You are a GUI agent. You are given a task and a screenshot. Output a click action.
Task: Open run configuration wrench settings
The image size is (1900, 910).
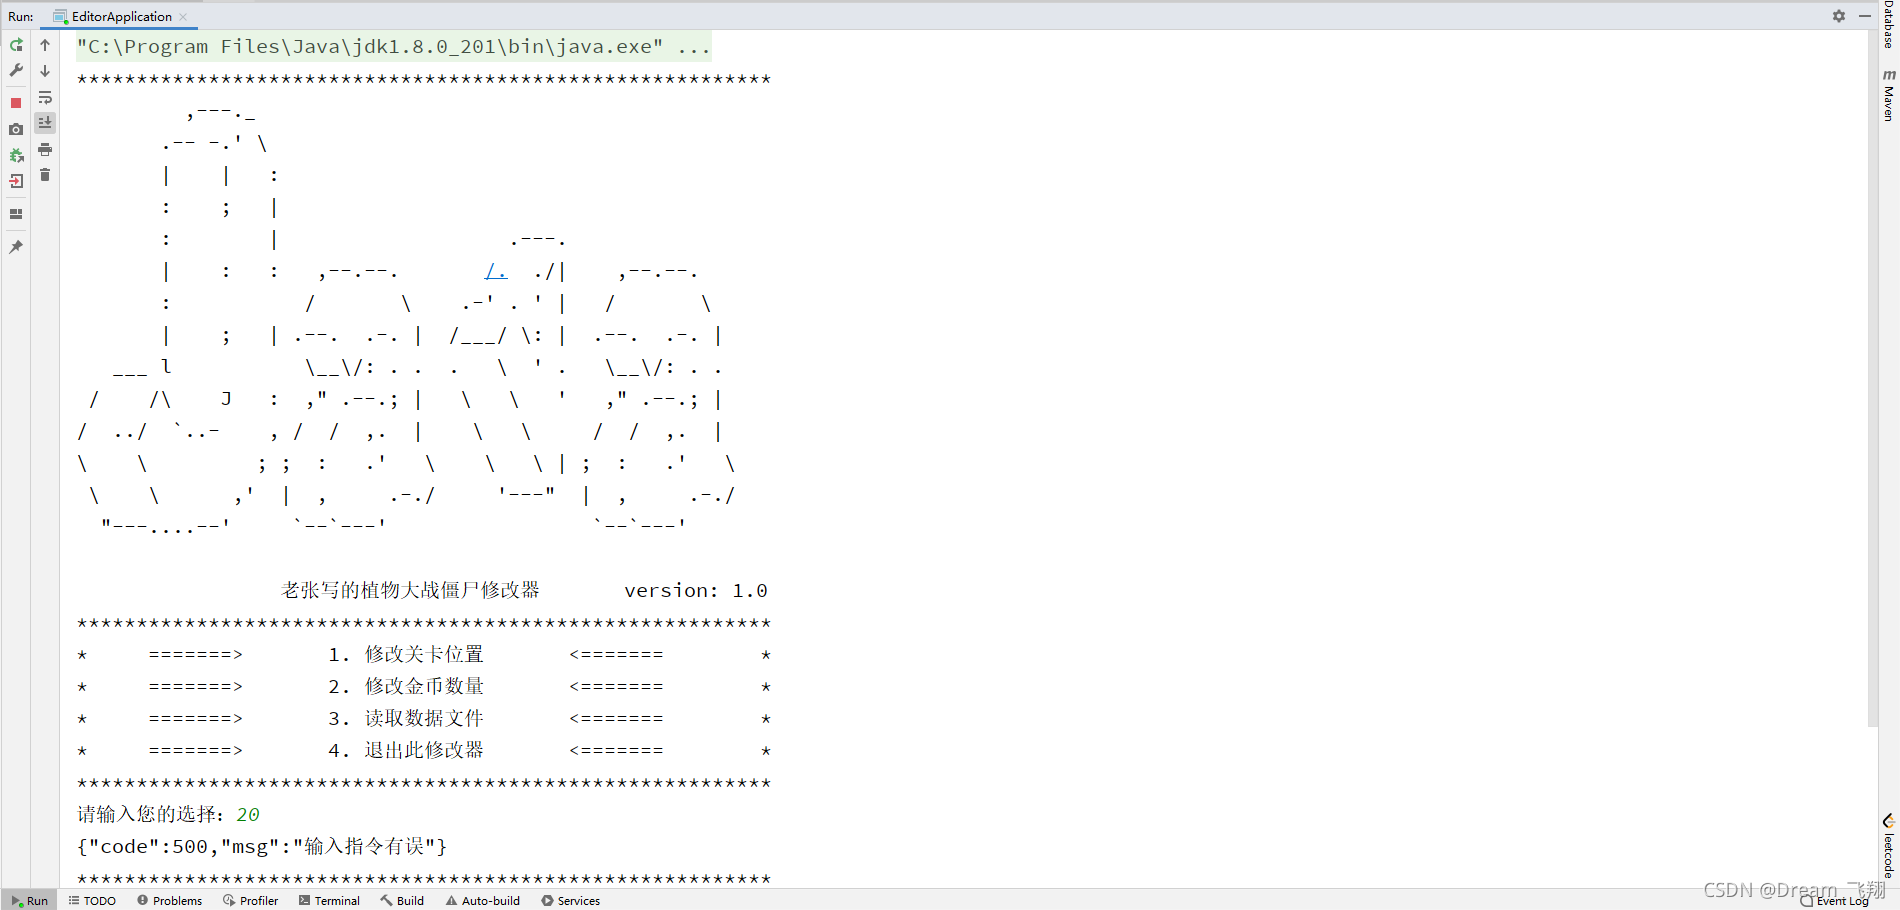[16, 71]
